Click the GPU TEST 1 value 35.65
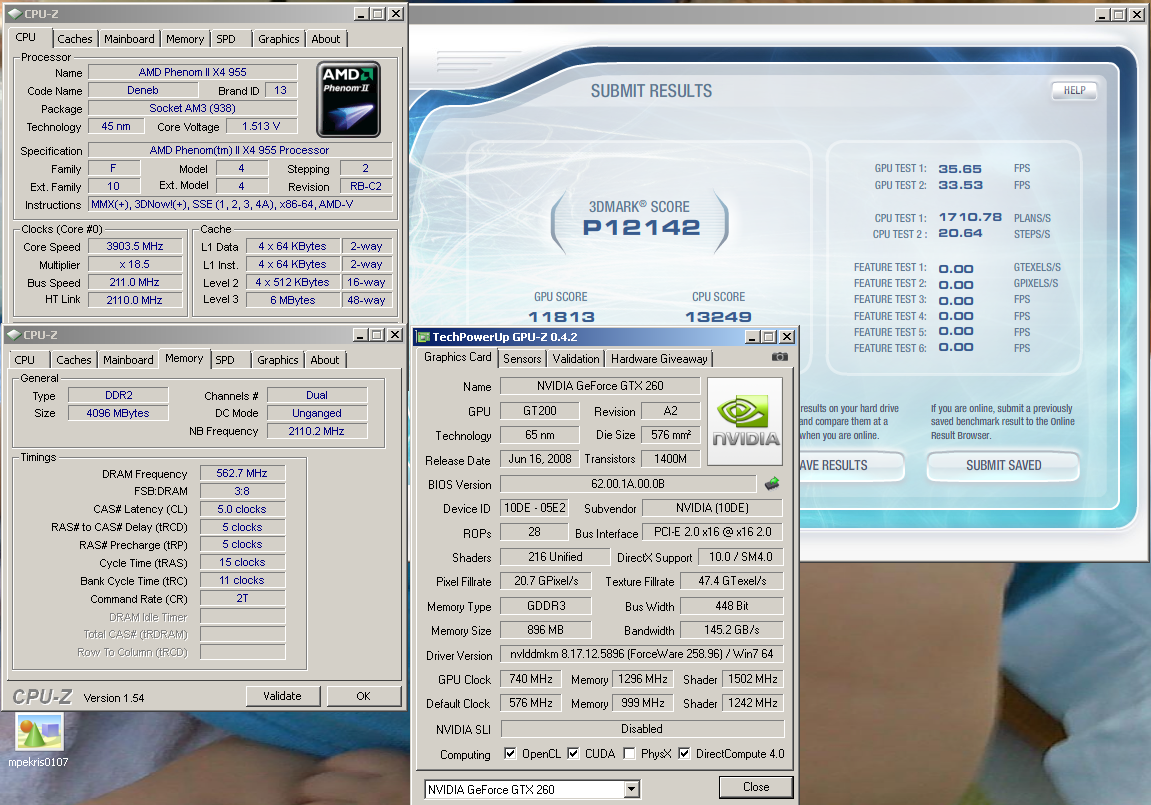The width and height of the screenshot is (1151, 805). [x=960, y=169]
